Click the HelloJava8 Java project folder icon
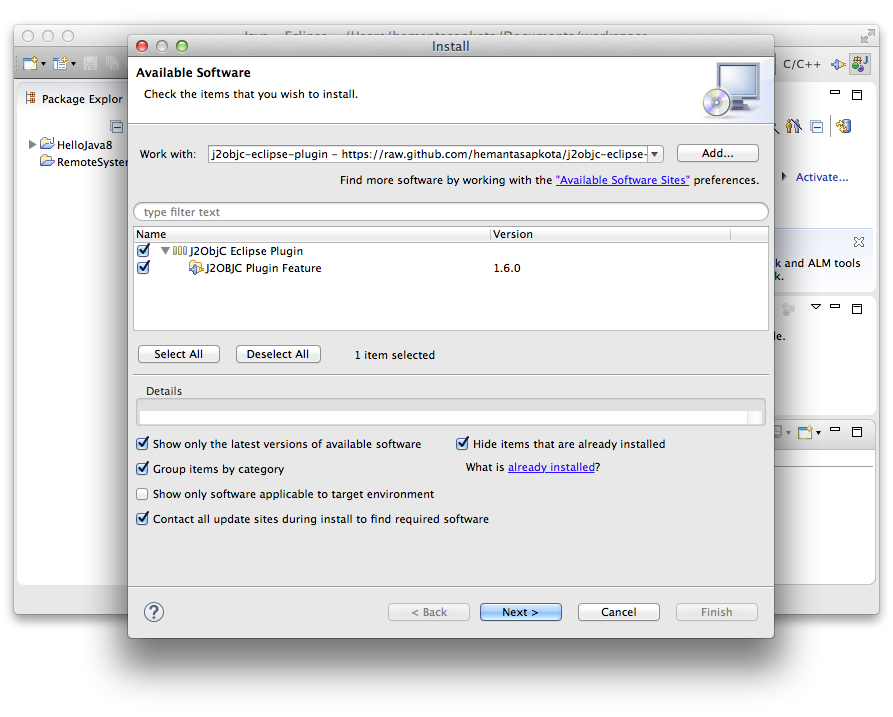 click(47, 144)
